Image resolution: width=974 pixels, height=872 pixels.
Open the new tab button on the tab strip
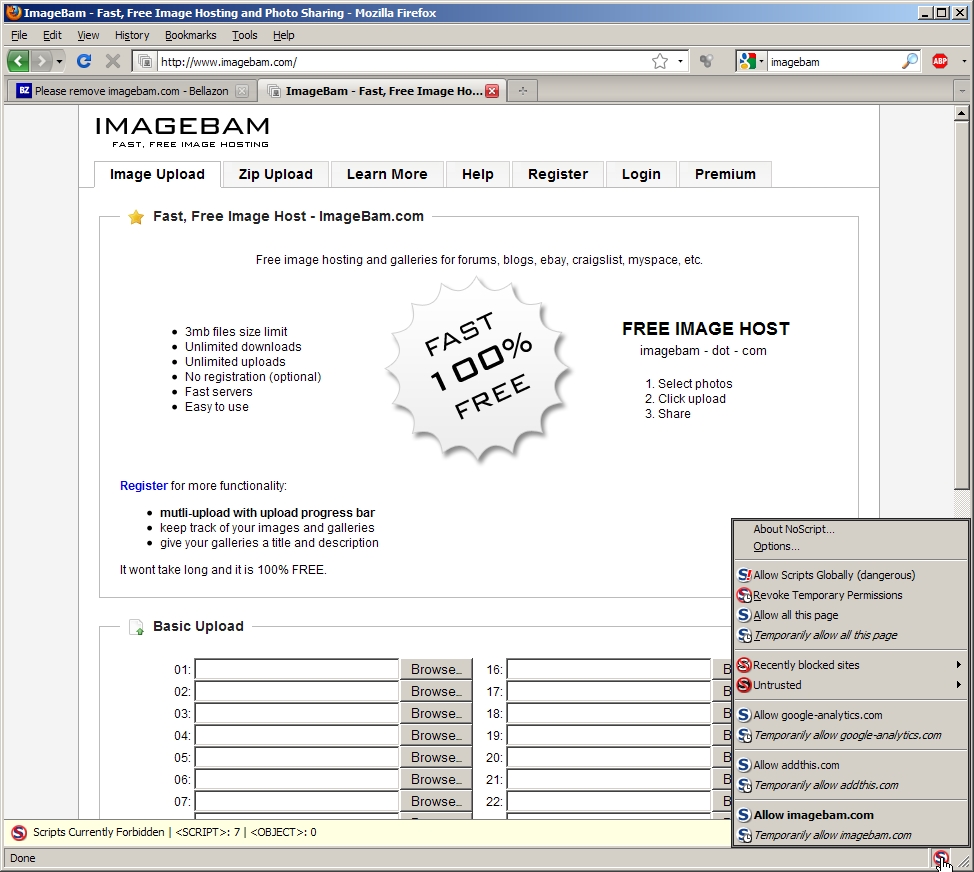point(522,91)
